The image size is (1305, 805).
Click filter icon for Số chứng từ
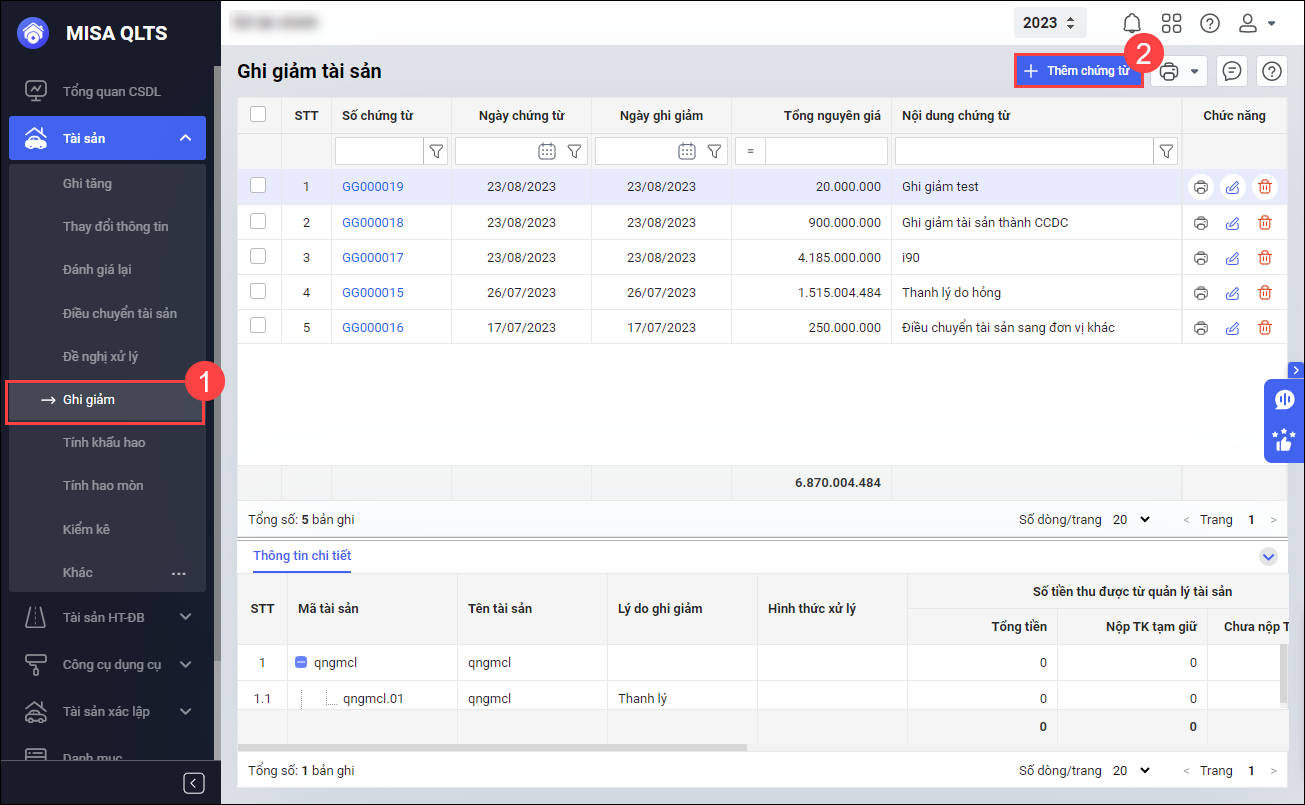point(436,151)
